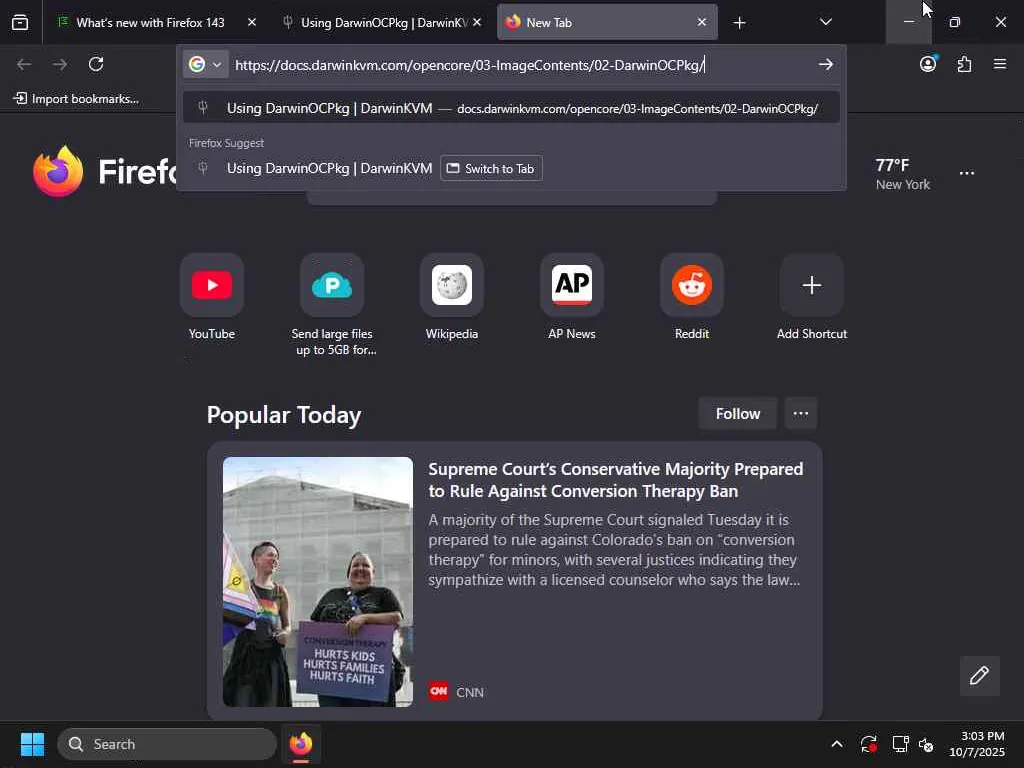Click the Firefox logo on new tab page
Viewport: 1024px width, 768px height.
coord(58,171)
